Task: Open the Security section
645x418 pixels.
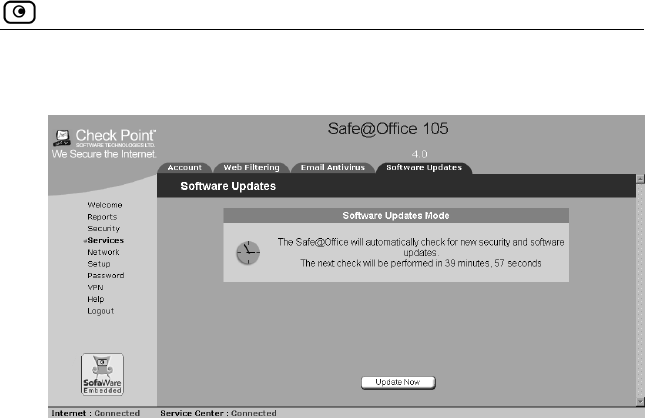Action: (x=103, y=228)
